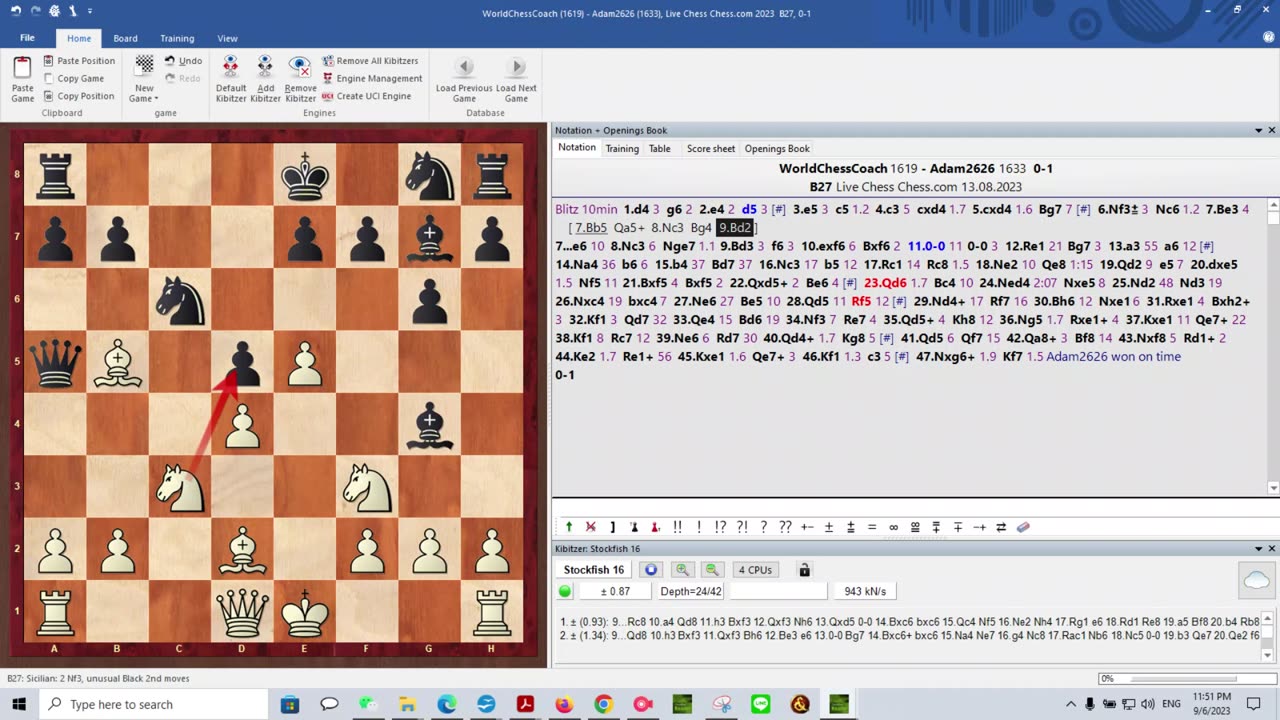
Task: Click Remove All Kibitzers
Action: click(370, 61)
